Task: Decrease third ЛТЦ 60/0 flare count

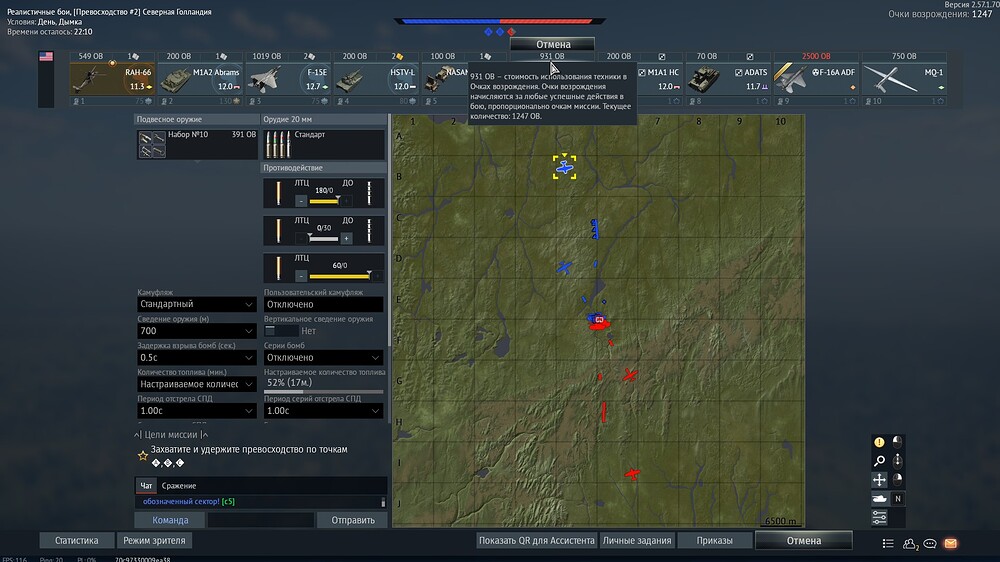Action: (x=301, y=276)
